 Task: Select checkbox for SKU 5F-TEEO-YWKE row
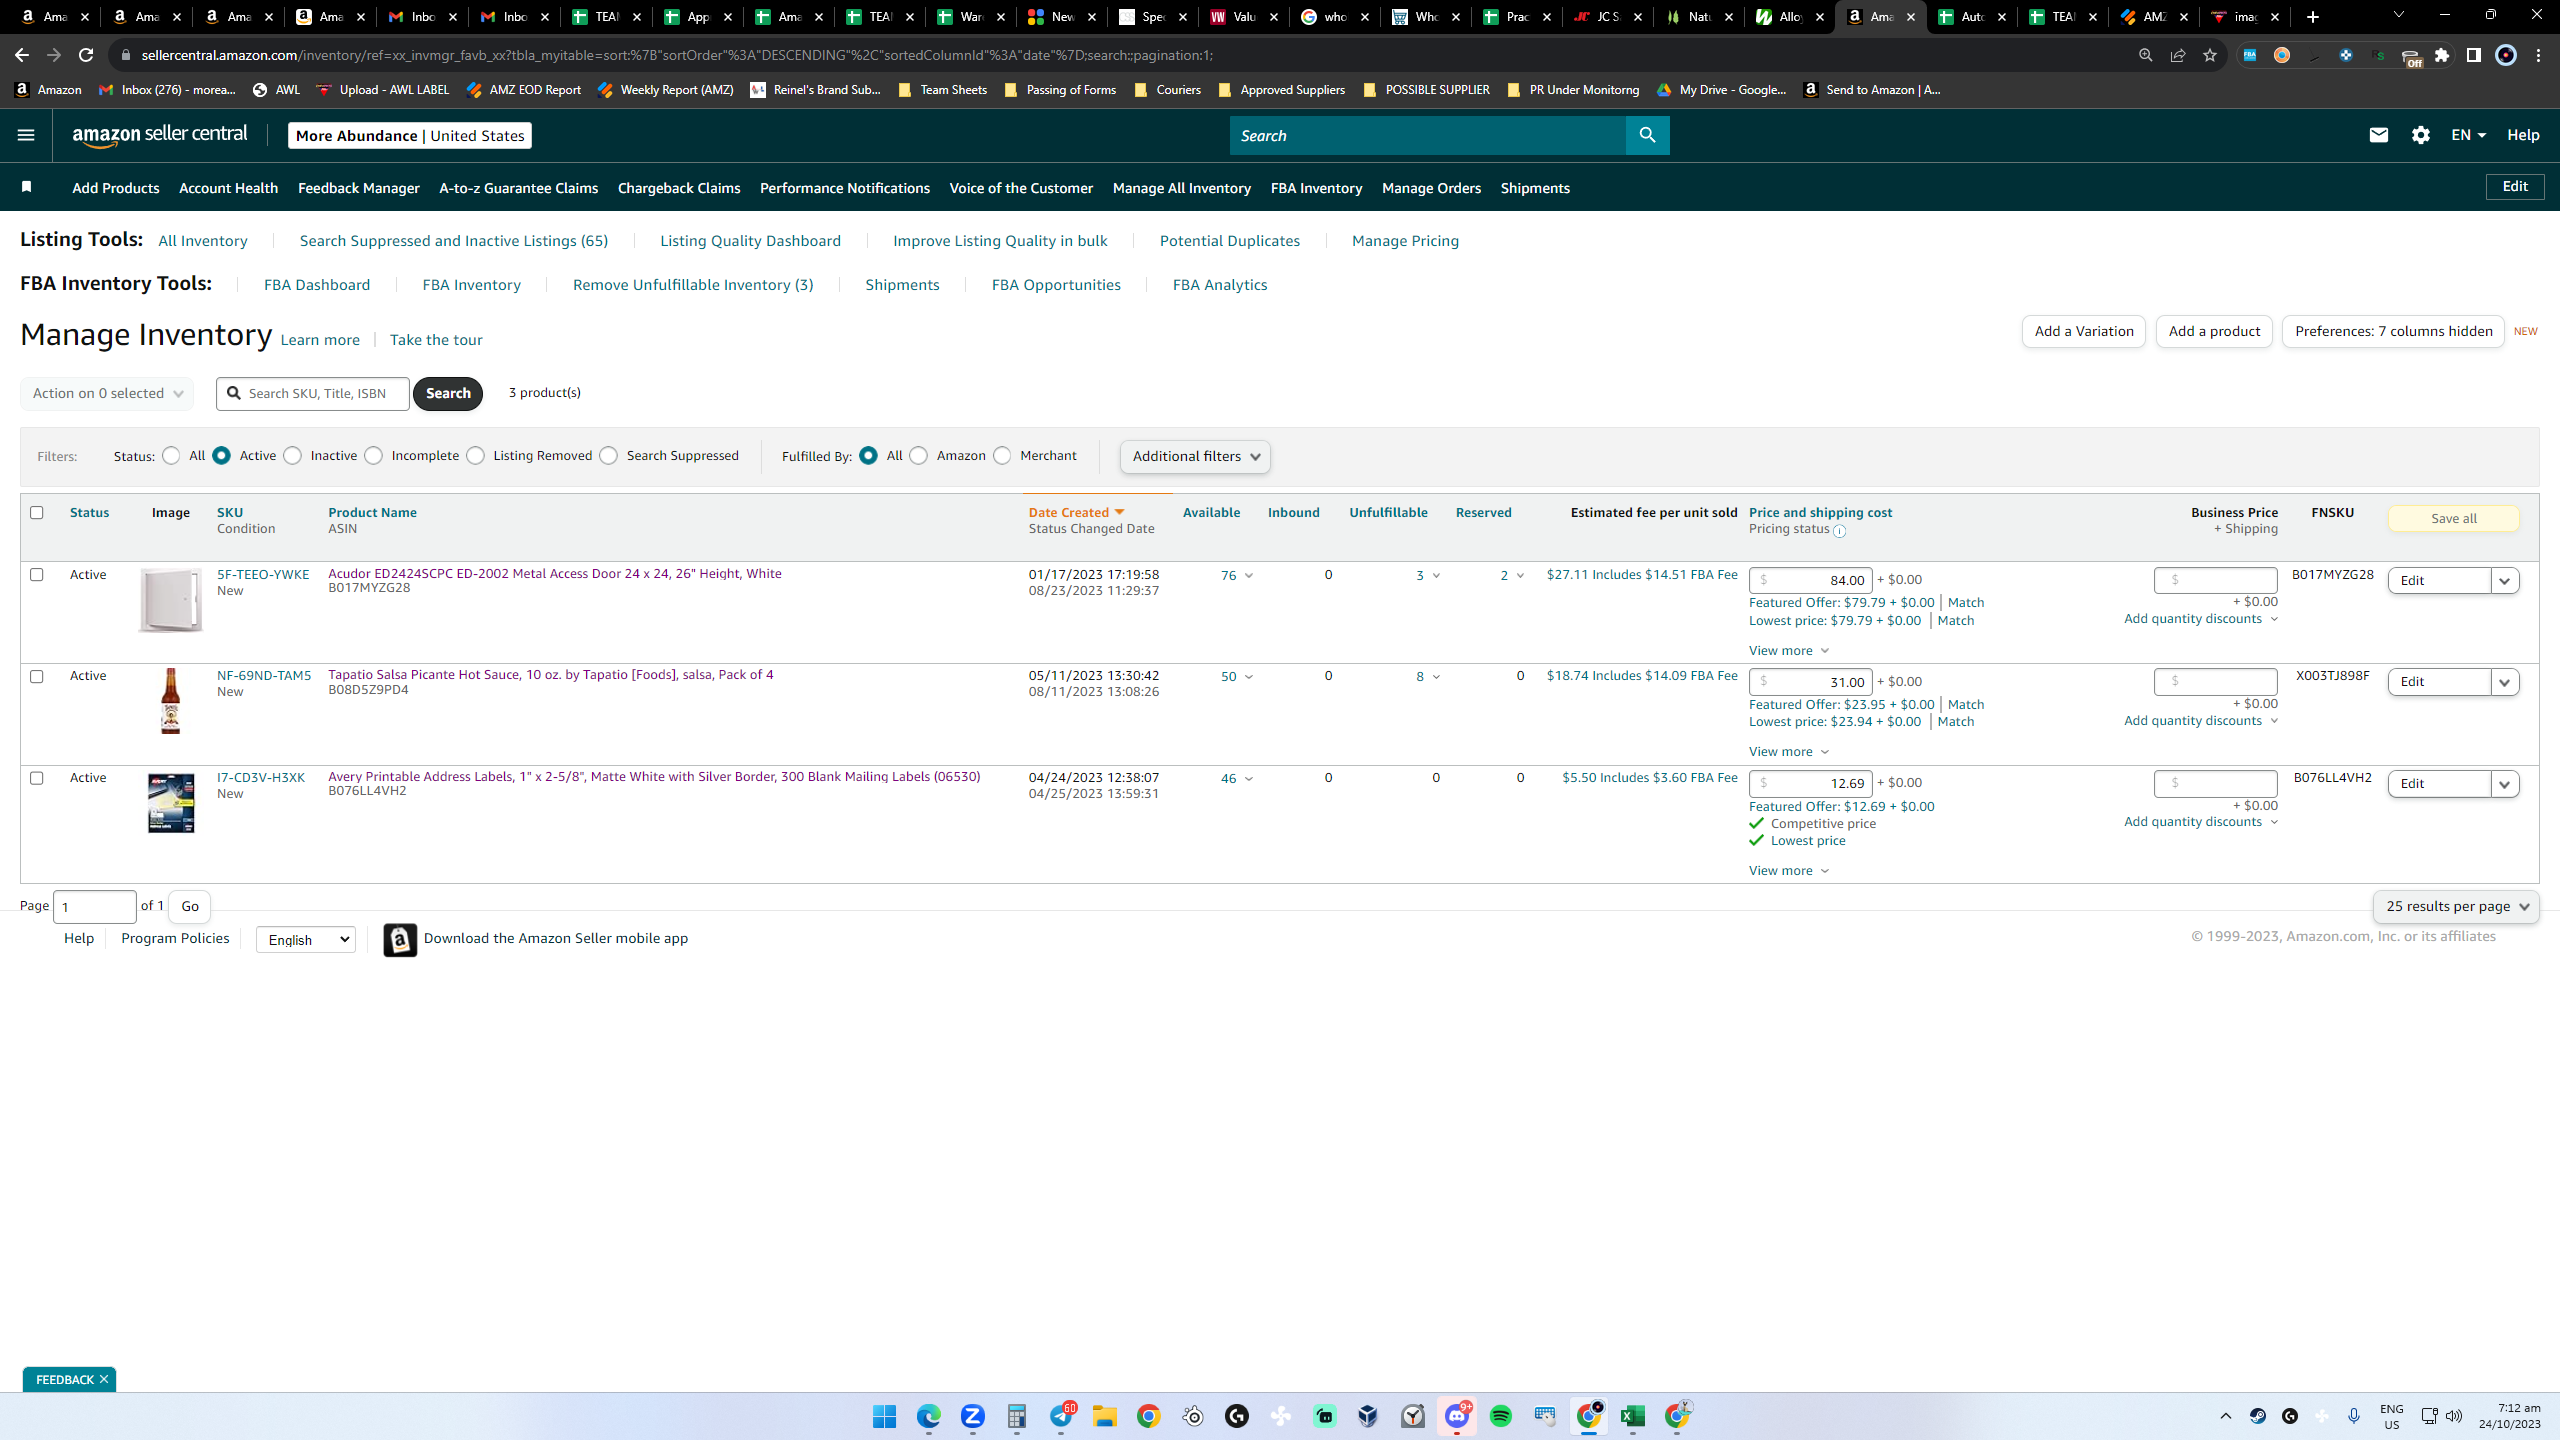[37, 575]
